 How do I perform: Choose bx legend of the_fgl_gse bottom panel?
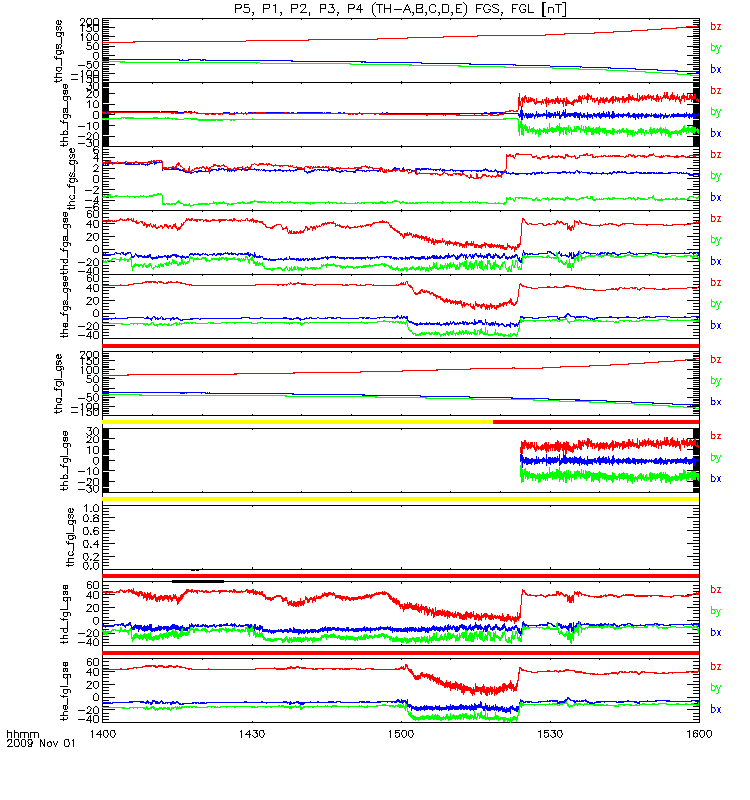click(x=716, y=710)
